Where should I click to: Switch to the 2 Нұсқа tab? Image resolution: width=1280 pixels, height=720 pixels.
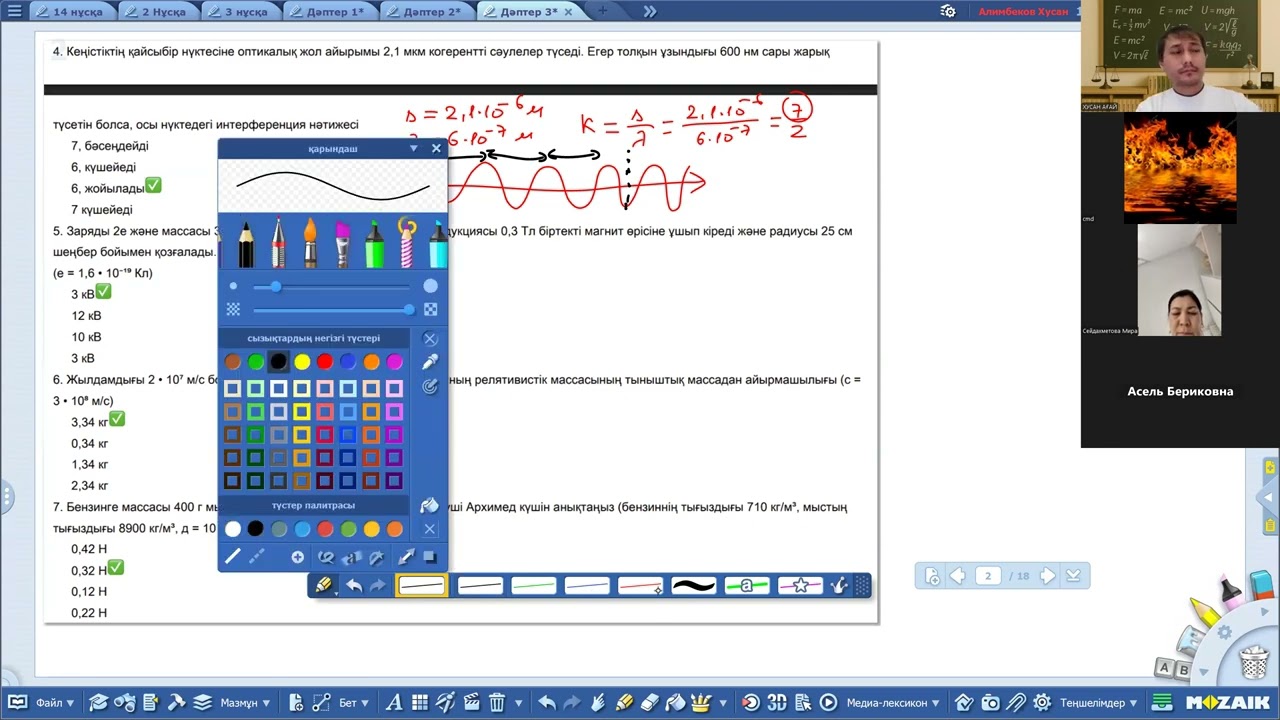click(155, 12)
